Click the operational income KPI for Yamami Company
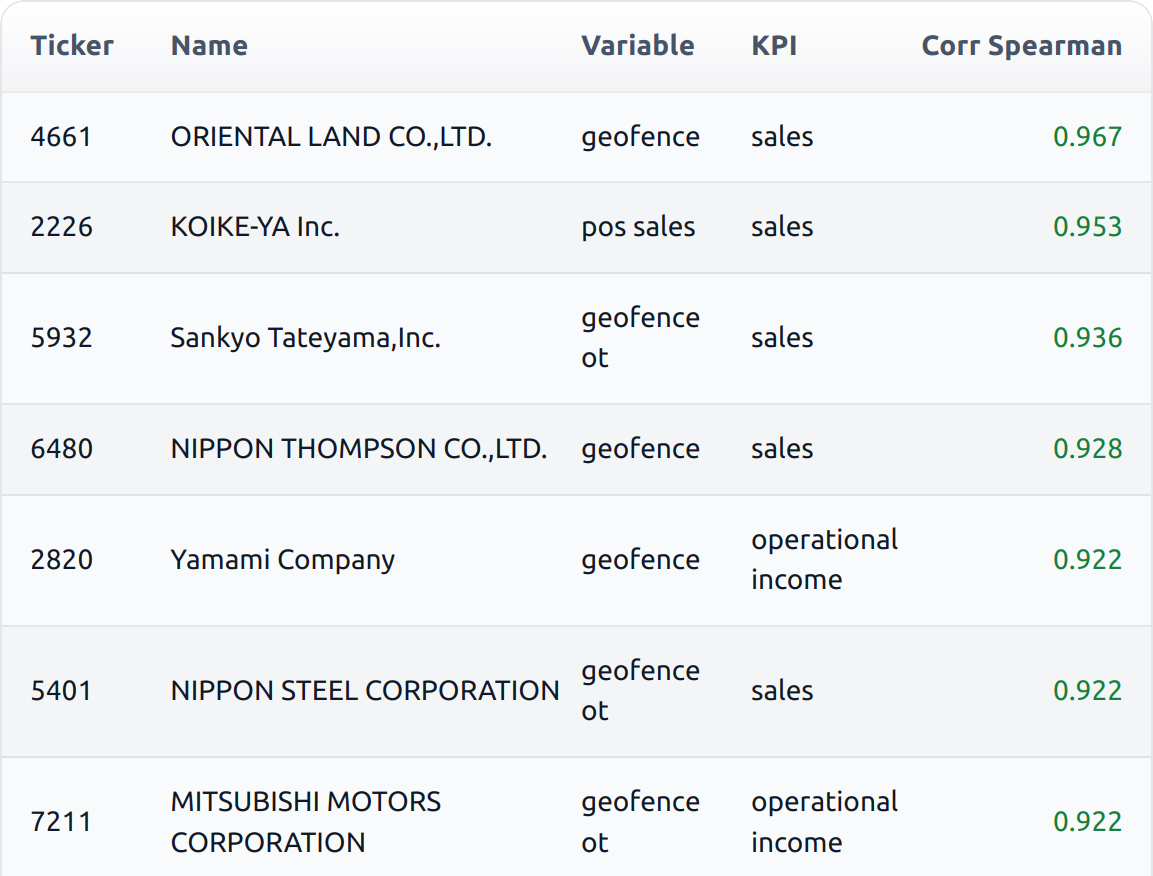The width and height of the screenshot is (1153, 876). pyautogui.click(x=823, y=560)
